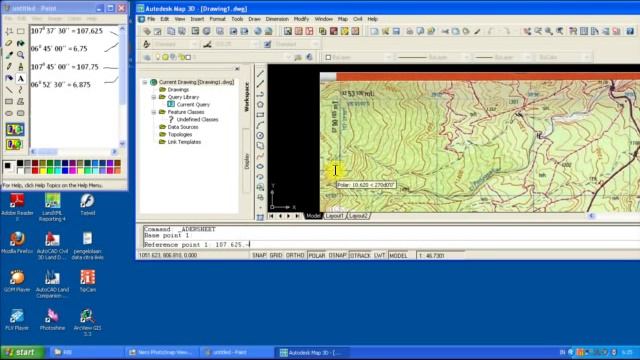Open the File menu in AutoCAD
640x360 pixels.
(151, 19)
